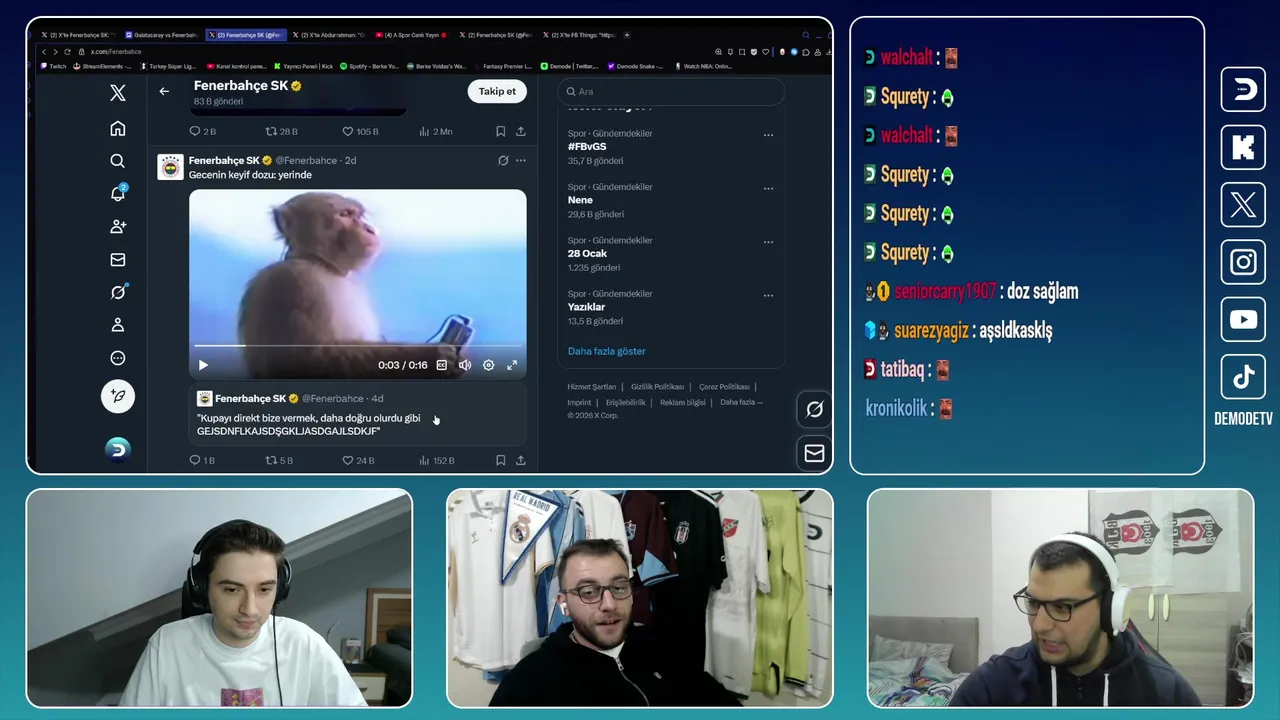1280x720 pixels.
Task: Open the X logo home in sidebar
Action: click(x=118, y=93)
